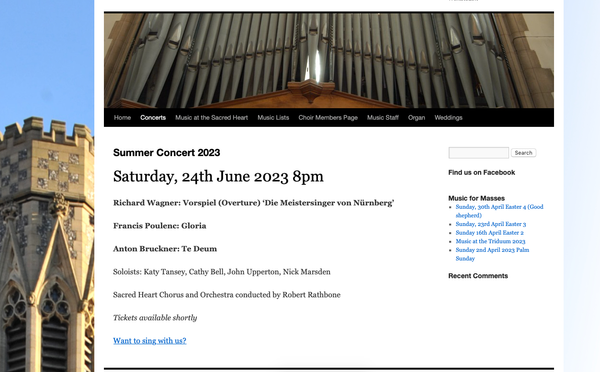View the Music Staff page
600x372 pixels.
pyautogui.click(x=383, y=117)
